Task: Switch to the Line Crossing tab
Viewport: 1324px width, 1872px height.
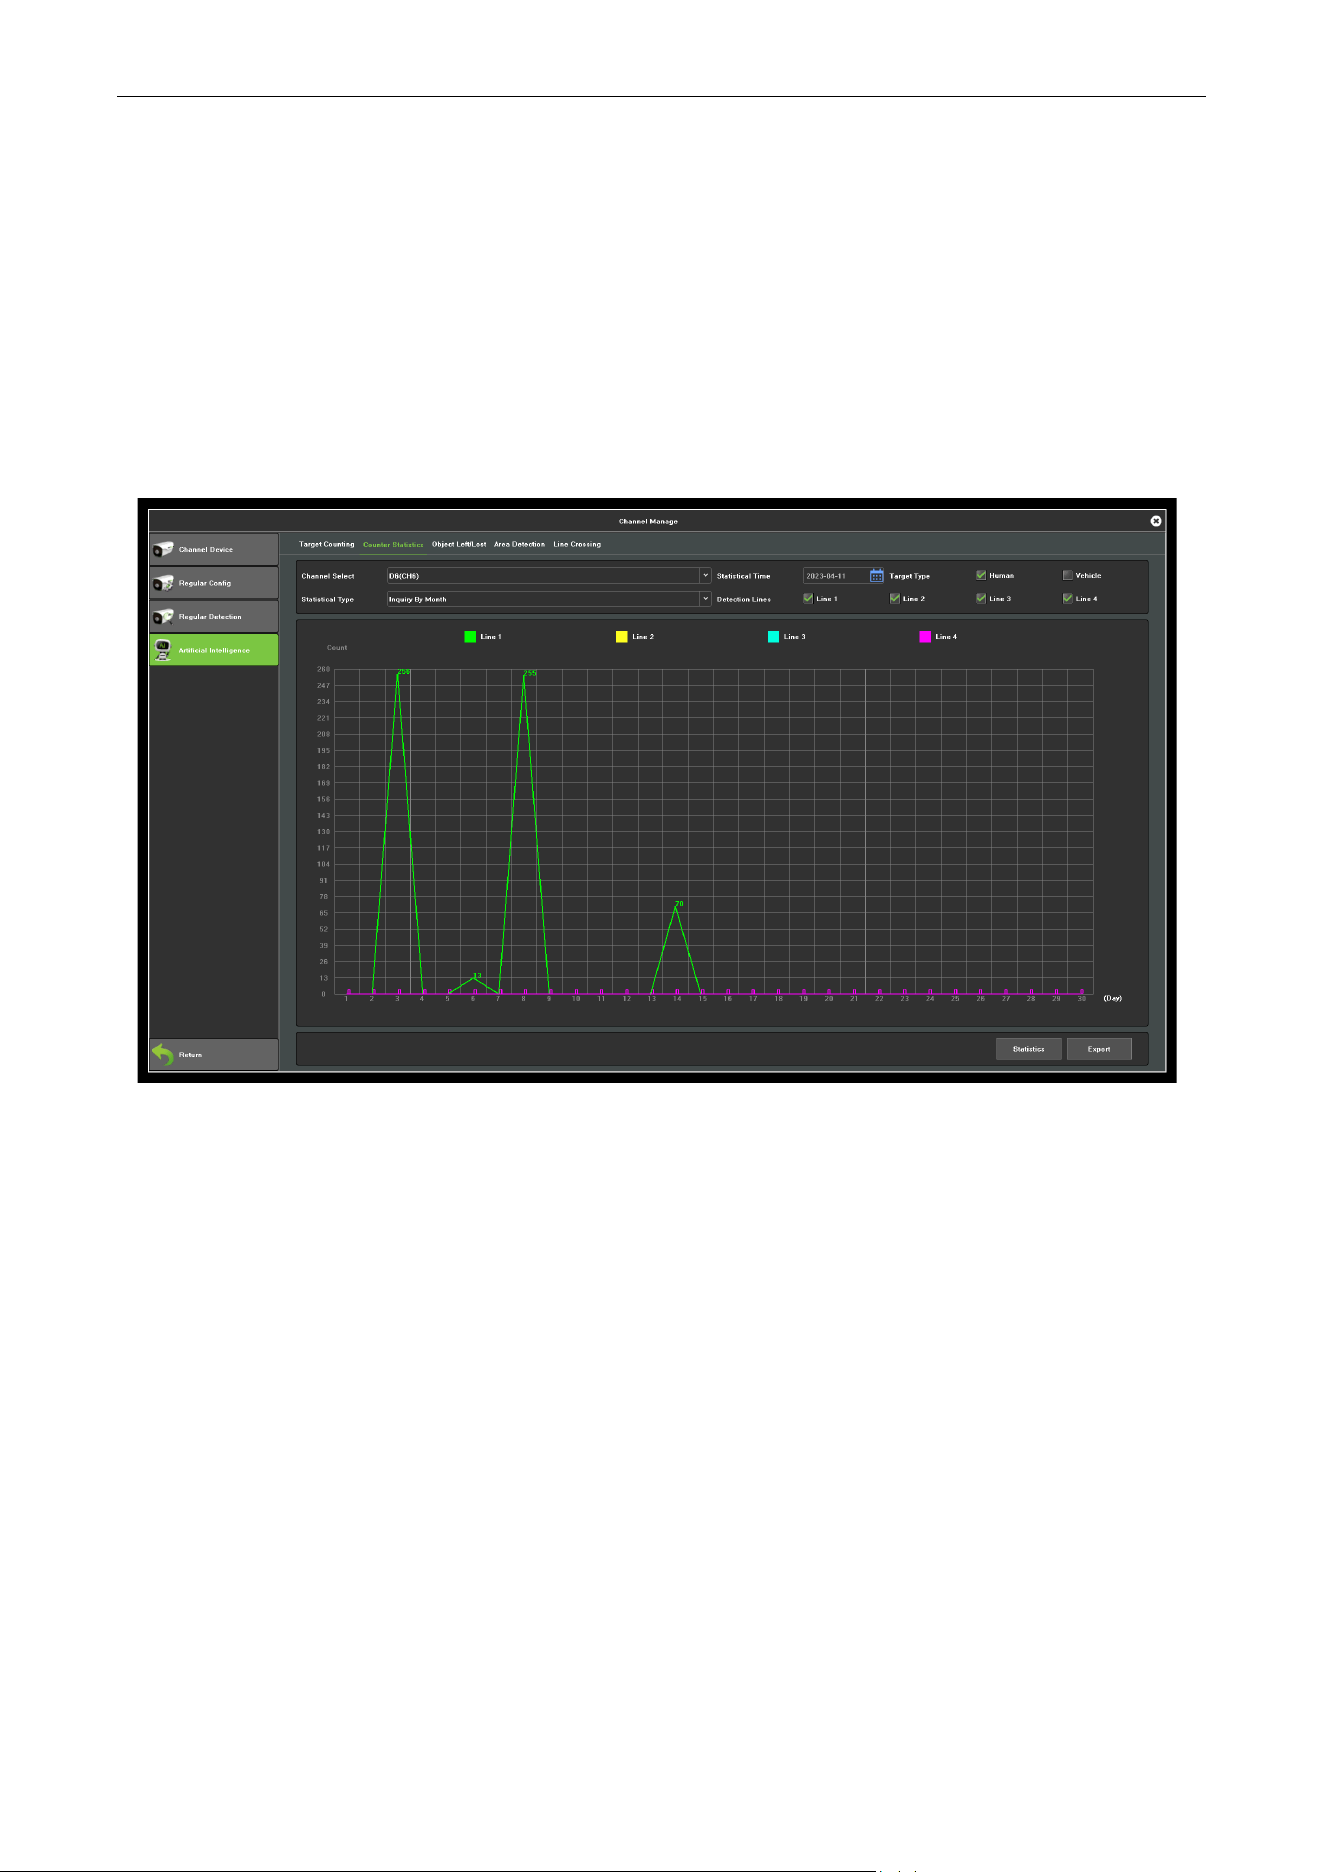Action: click(x=577, y=544)
